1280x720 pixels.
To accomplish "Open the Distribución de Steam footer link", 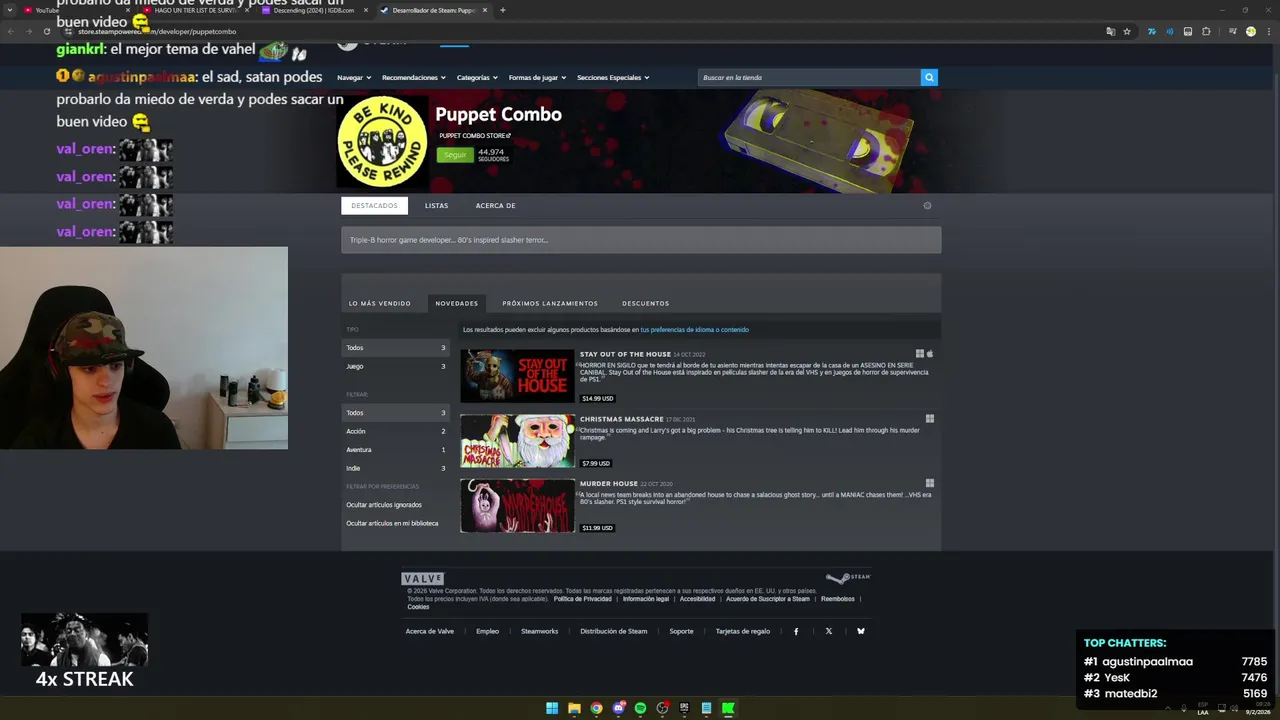I will (613, 631).
